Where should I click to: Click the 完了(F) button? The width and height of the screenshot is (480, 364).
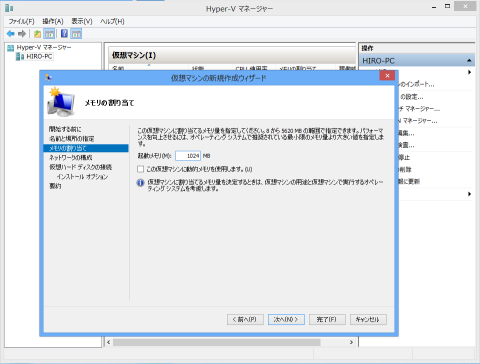(x=327, y=319)
